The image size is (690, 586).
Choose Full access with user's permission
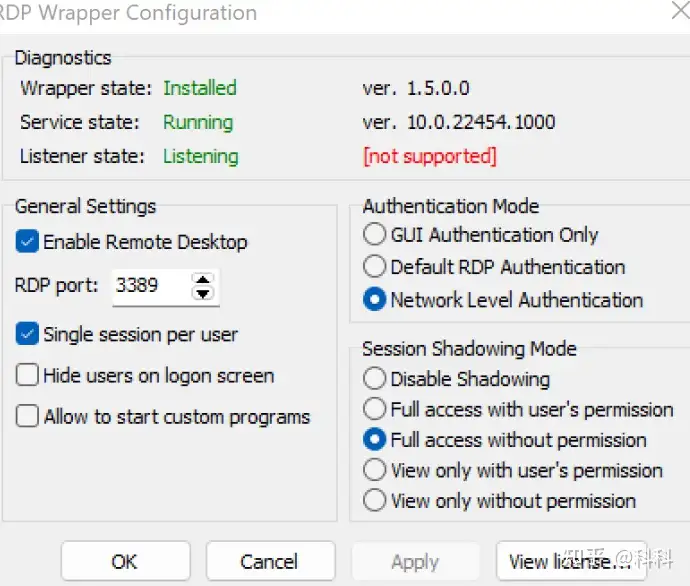click(374, 409)
